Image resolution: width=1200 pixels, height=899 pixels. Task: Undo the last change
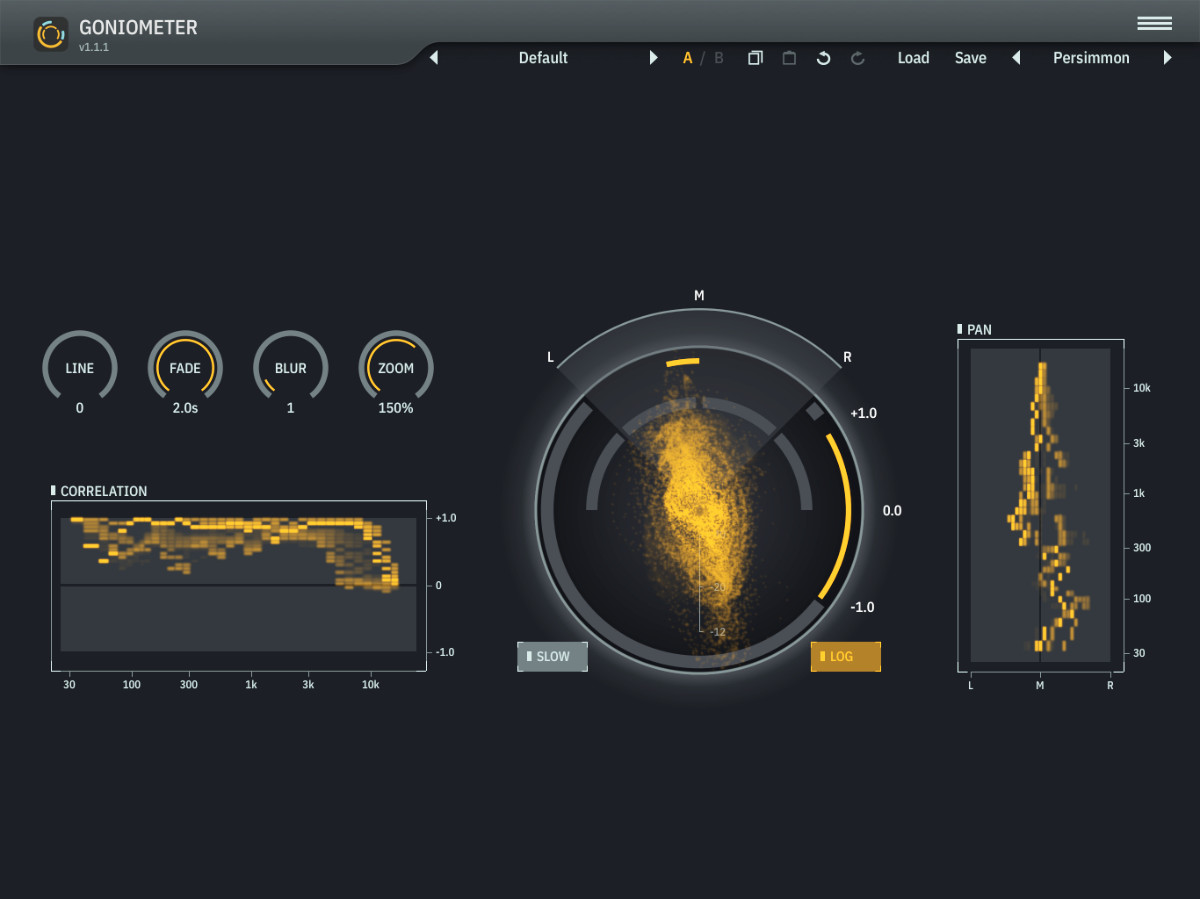point(823,58)
